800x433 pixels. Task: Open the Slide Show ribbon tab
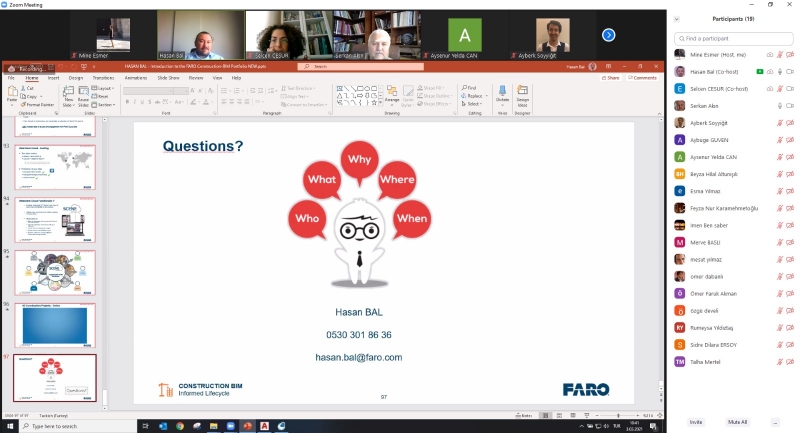pyautogui.click(x=167, y=77)
